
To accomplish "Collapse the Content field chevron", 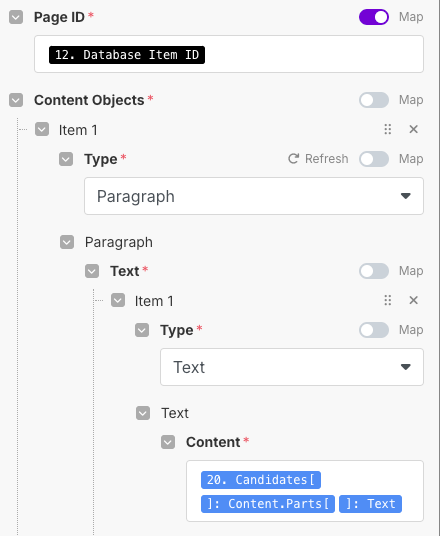I will [x=168, y=442].
